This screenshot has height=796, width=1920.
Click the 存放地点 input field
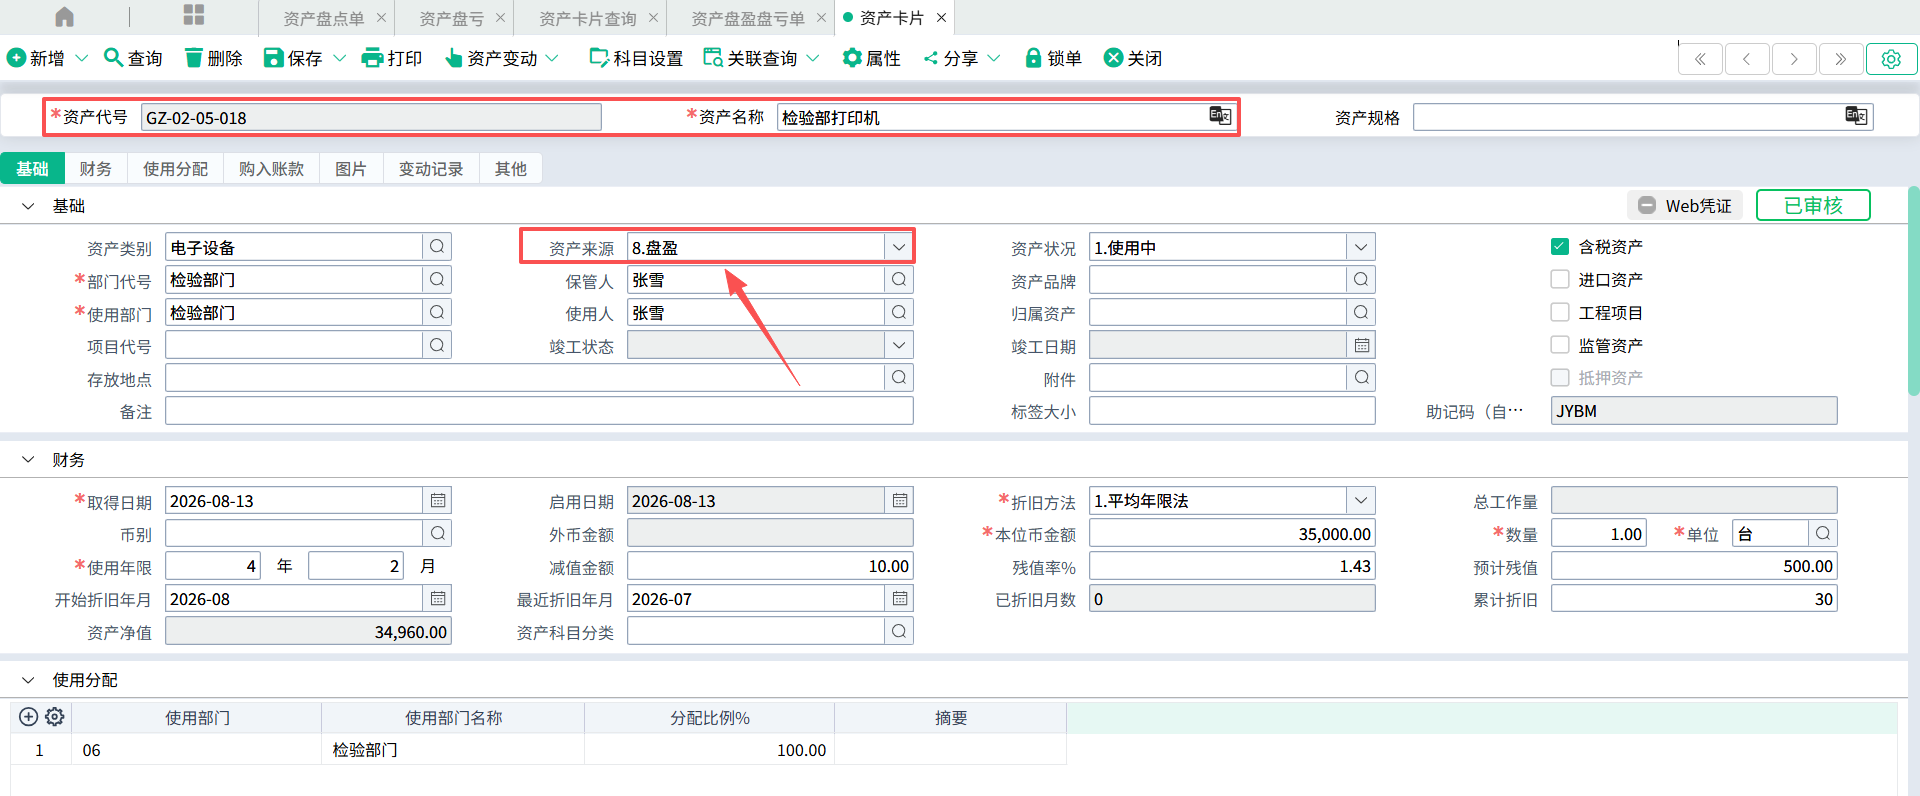525,378
